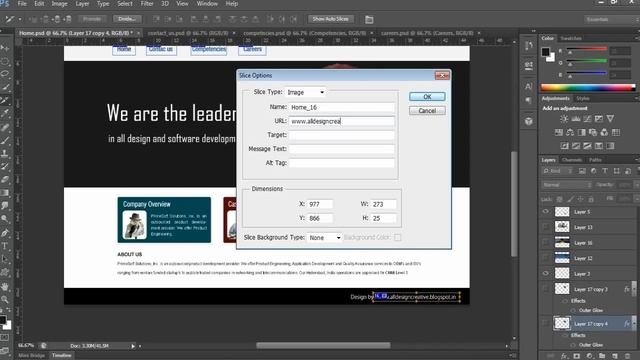Open the Filter menu
The image size is (640, 360).
(x=147, y=4)
